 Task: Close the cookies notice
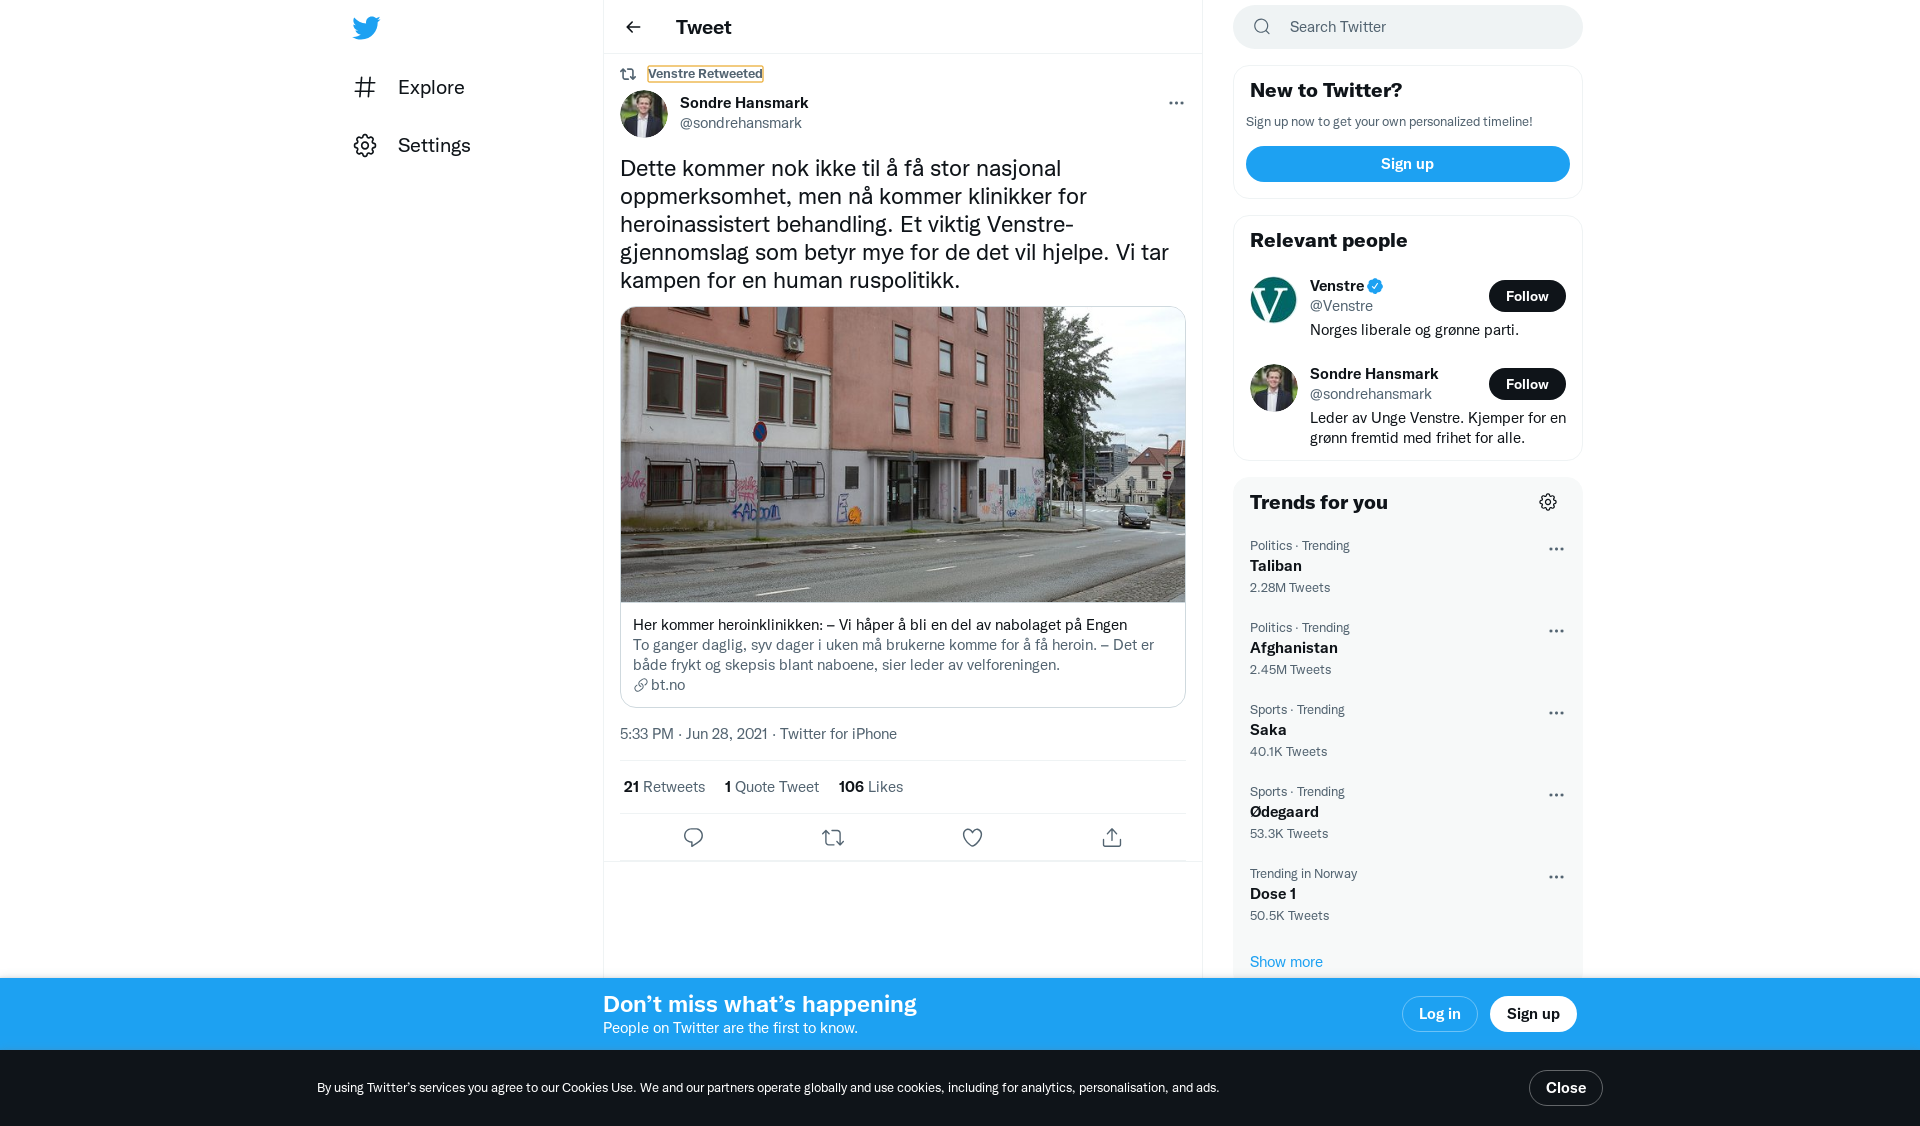pyautogui.click(x=1566, y=1088)
